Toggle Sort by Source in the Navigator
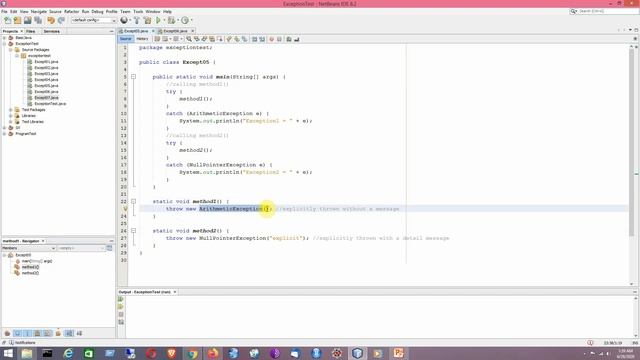Screen dimensions: 640x360 [x=79, y=333]
